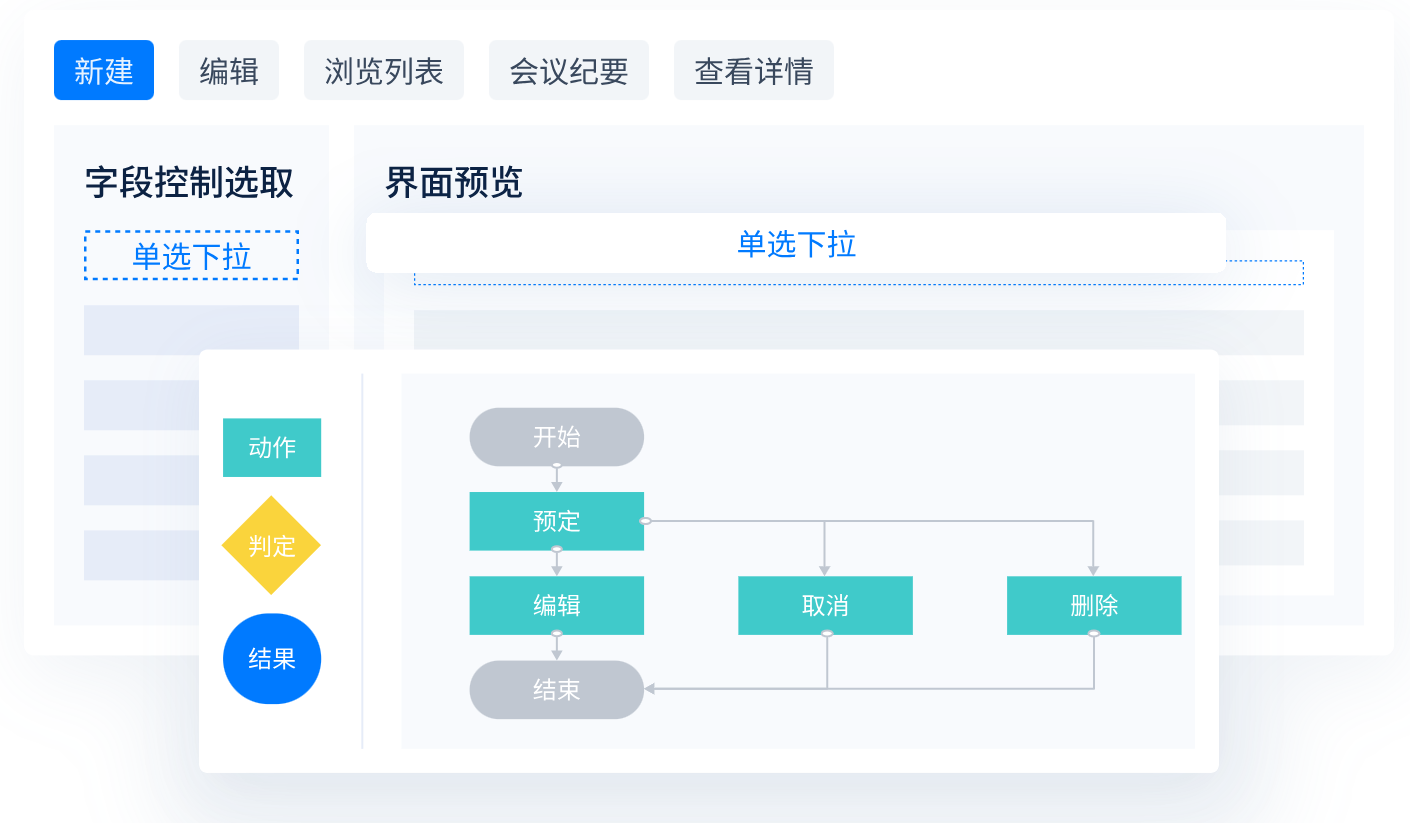This screenshot has width=1410, height=831.
Task: Switch to the 编辑 tab
Action: [x=229, y=71]
